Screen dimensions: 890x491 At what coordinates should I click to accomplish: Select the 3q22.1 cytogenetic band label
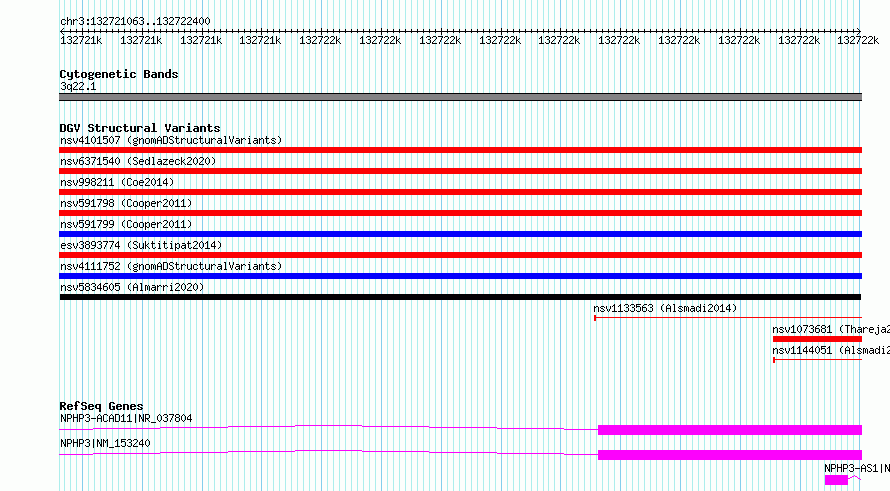pos(78,86)
